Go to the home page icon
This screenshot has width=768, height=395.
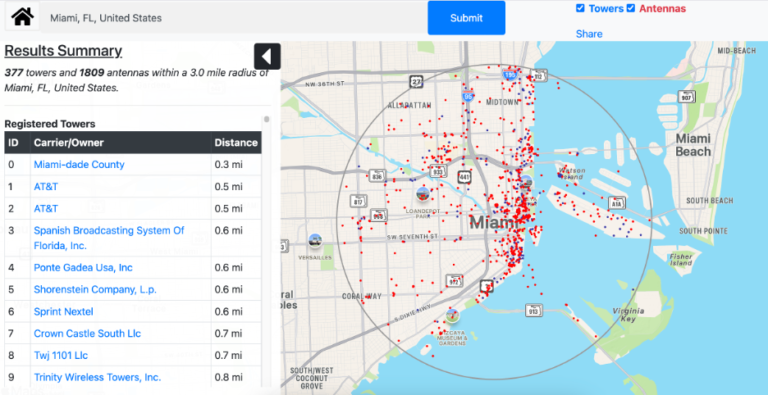click(23, 17)
